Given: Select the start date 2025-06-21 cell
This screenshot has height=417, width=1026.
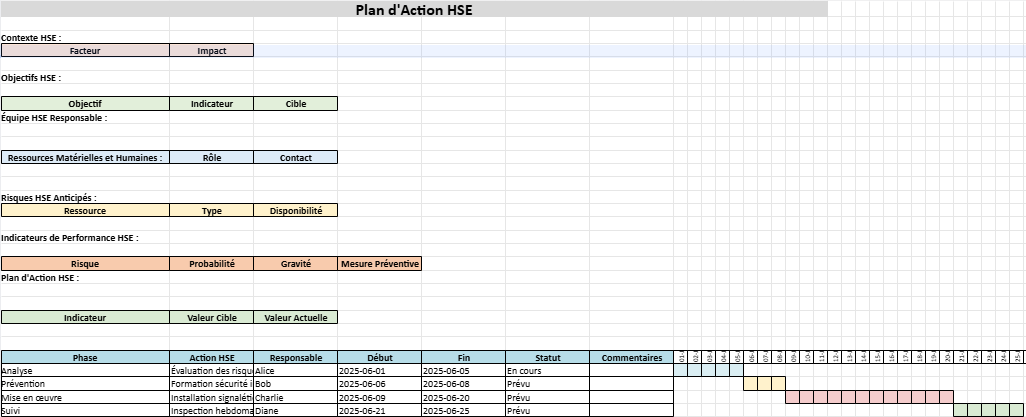Looking at the screenshot, I should tap(379, 410).
